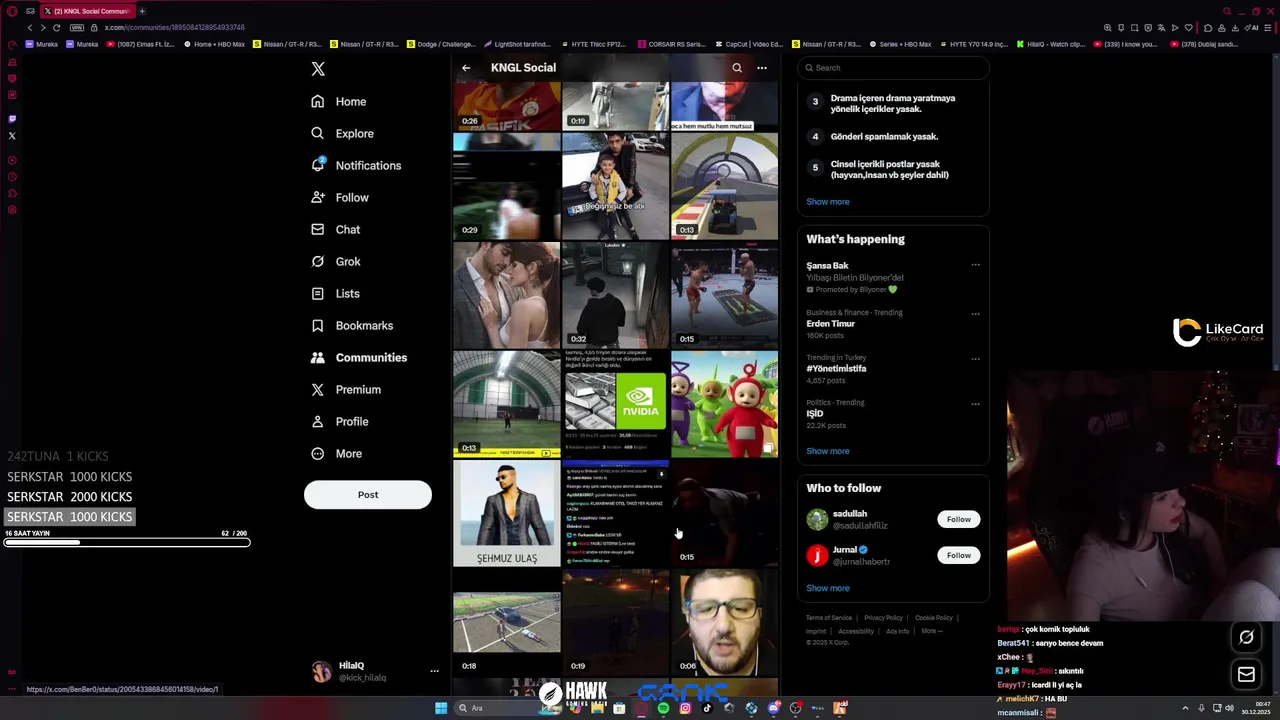This screenshot has width=1280, height=720.
Task: Open Lists from the sidebar
Action: (x=335, y=293)
